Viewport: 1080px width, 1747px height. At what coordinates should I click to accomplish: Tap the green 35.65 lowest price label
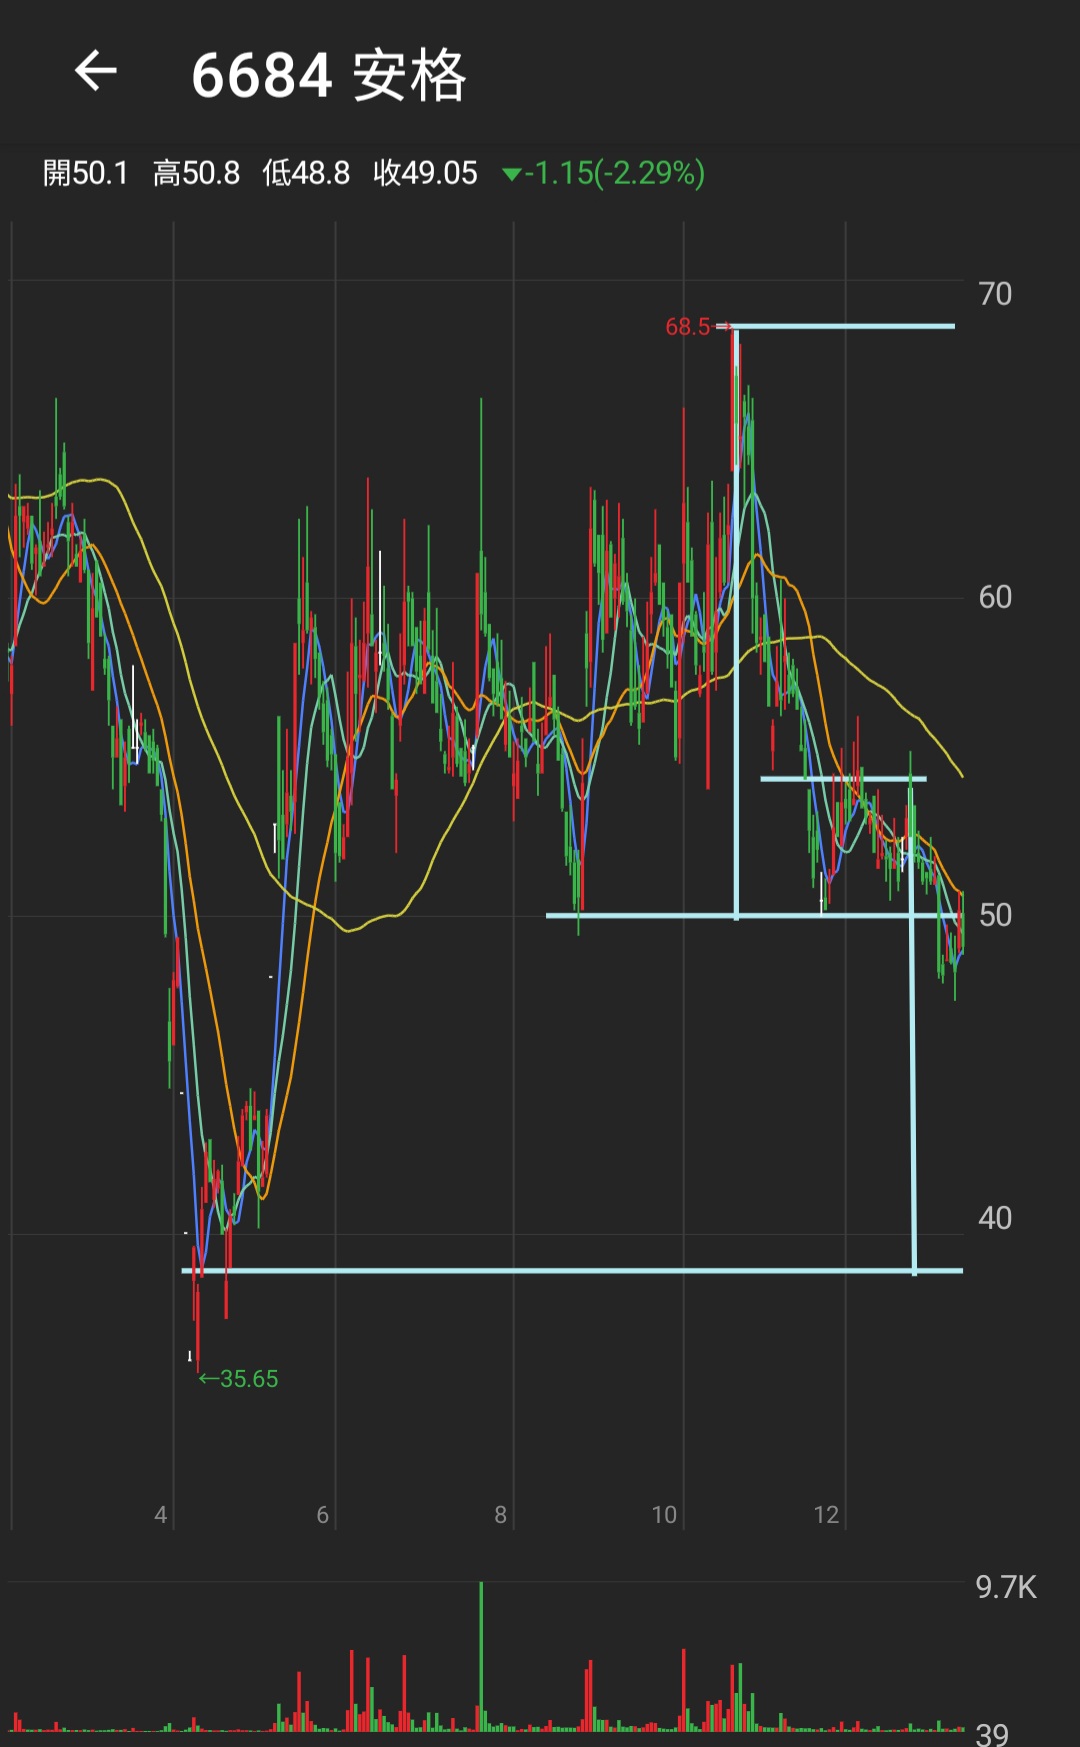coord(249,1379)
